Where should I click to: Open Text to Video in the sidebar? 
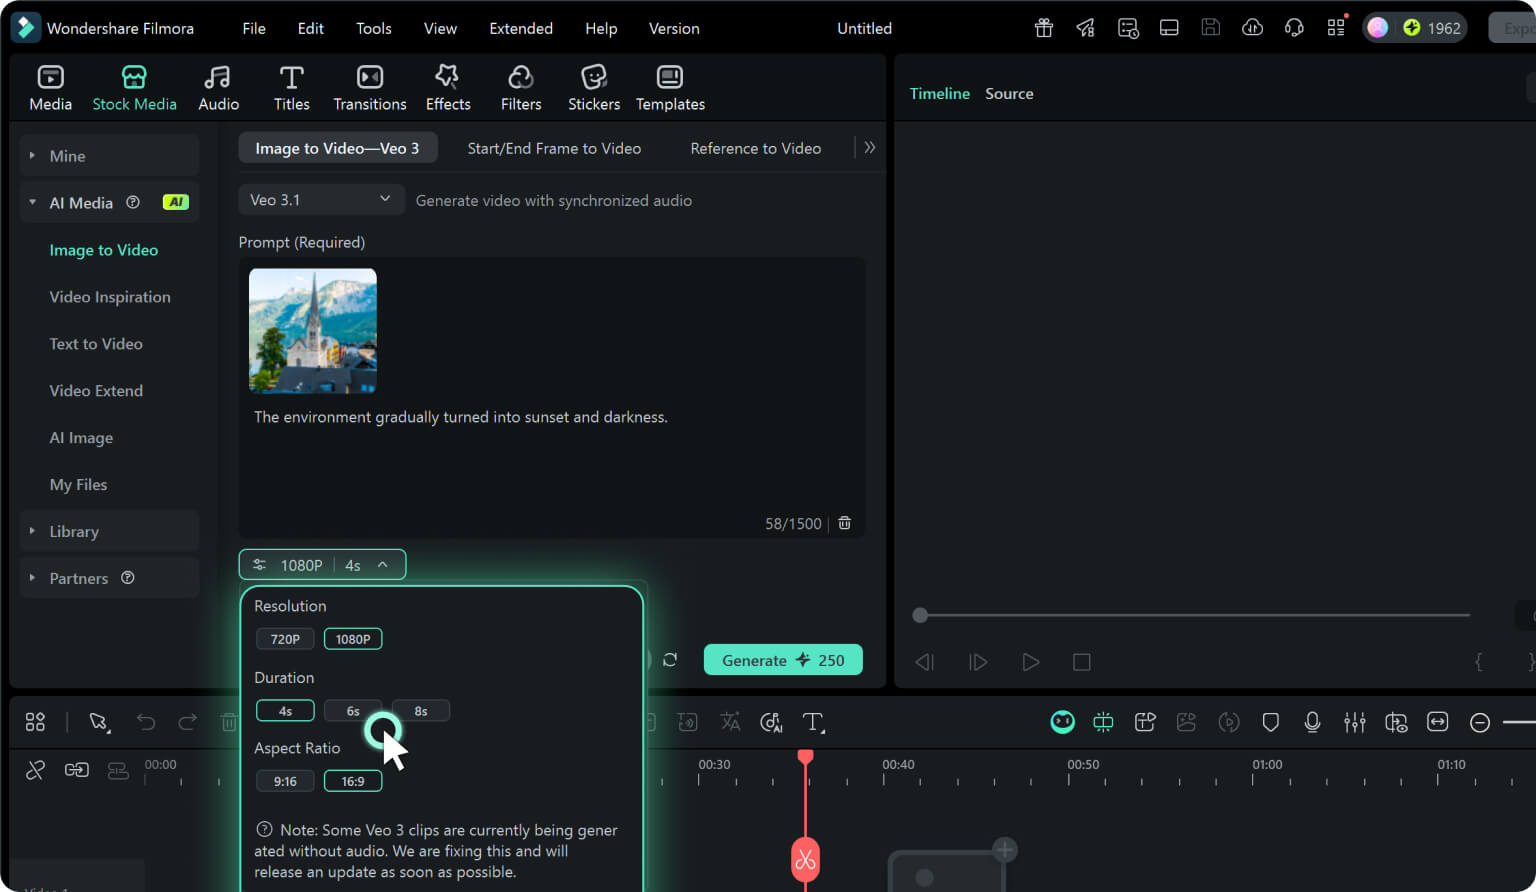[x=96, y=343]
